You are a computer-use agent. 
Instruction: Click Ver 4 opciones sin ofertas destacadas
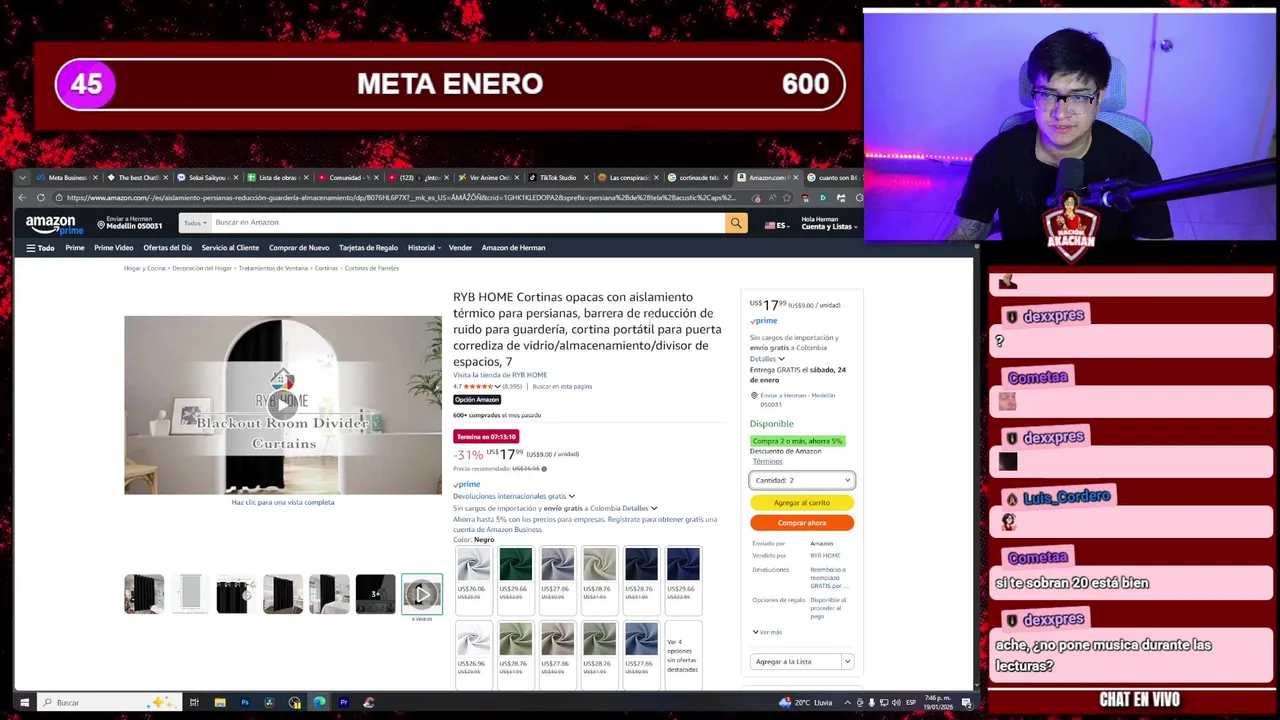click(x=682, y=655)
